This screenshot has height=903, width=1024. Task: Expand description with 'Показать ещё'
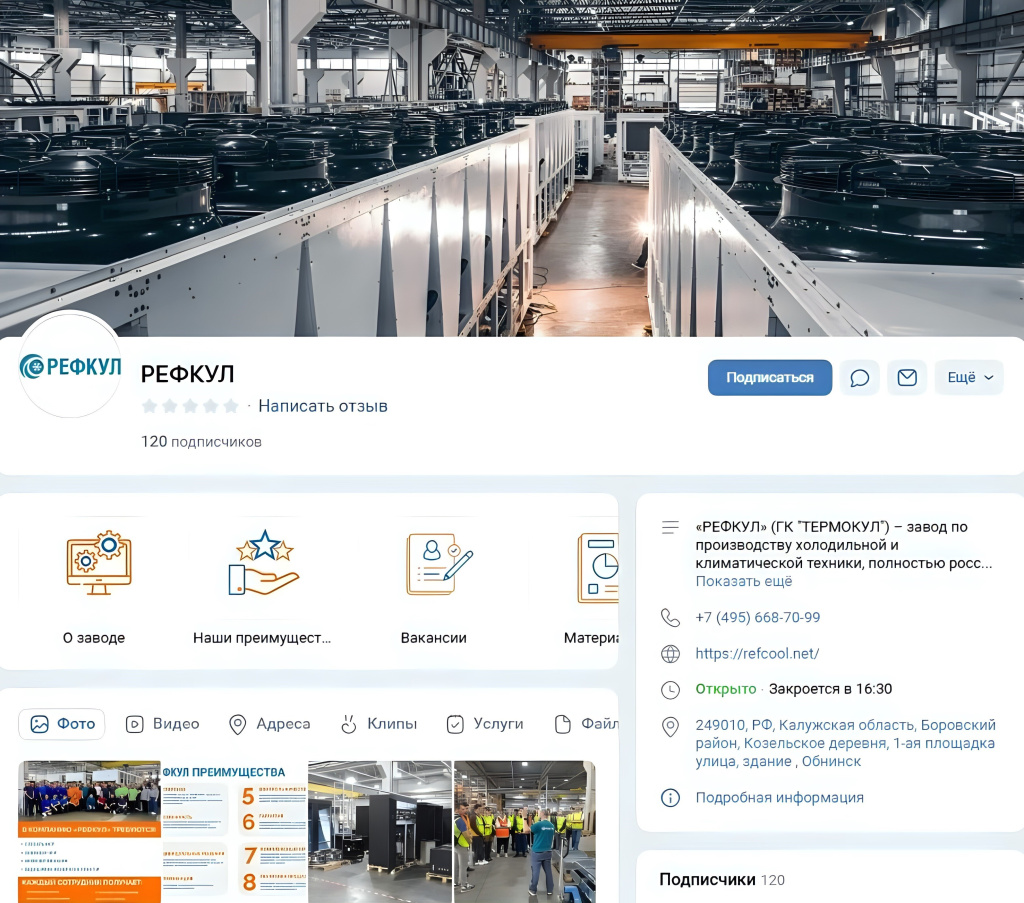point(743,582)
